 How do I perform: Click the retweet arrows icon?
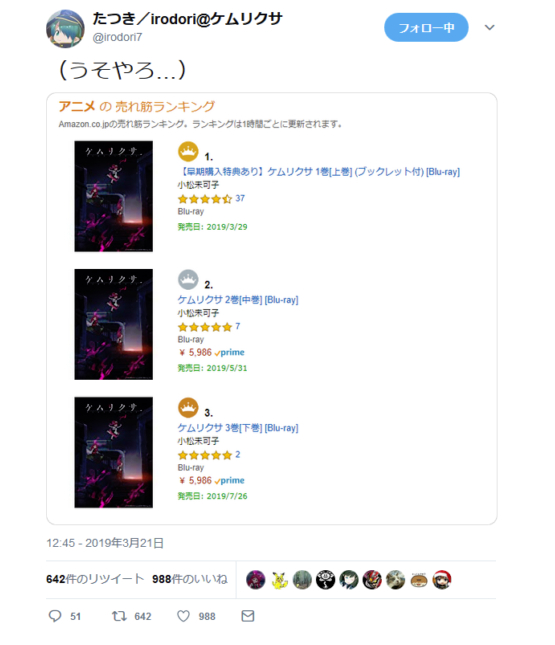(119, 616)
